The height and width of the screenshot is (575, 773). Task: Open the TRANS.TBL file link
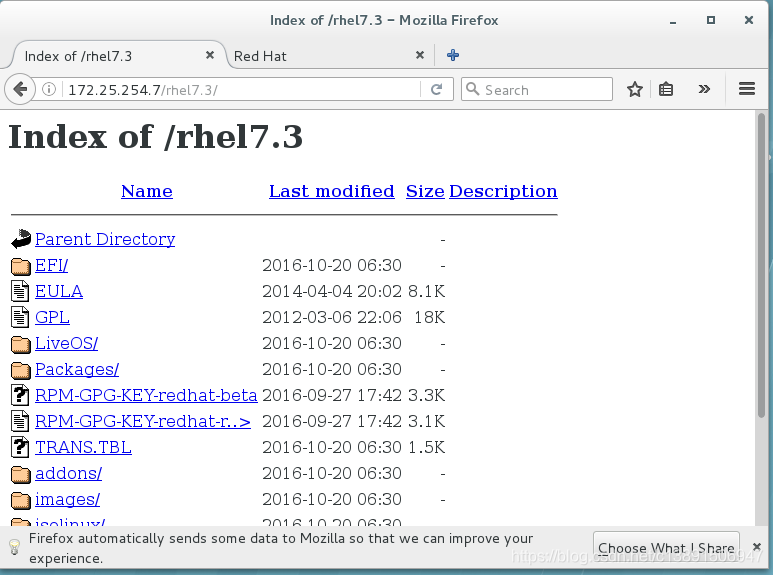click(x=83, y=447)
